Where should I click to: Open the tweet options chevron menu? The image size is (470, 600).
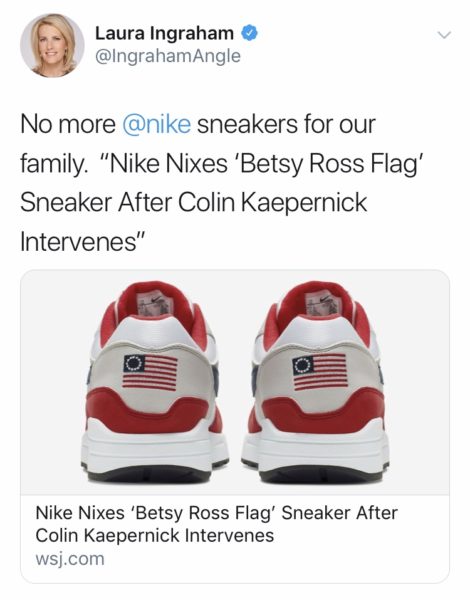point(444,35)
